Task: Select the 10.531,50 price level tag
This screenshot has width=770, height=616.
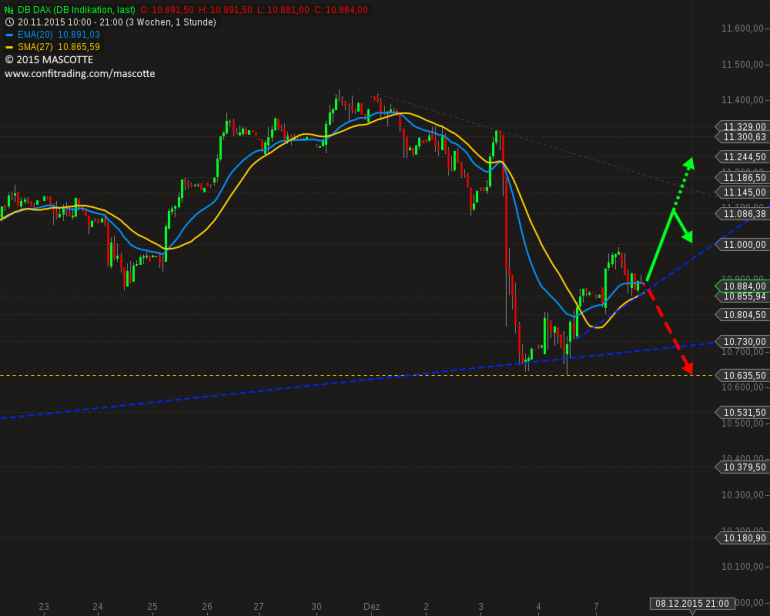Action: (742, 412)
